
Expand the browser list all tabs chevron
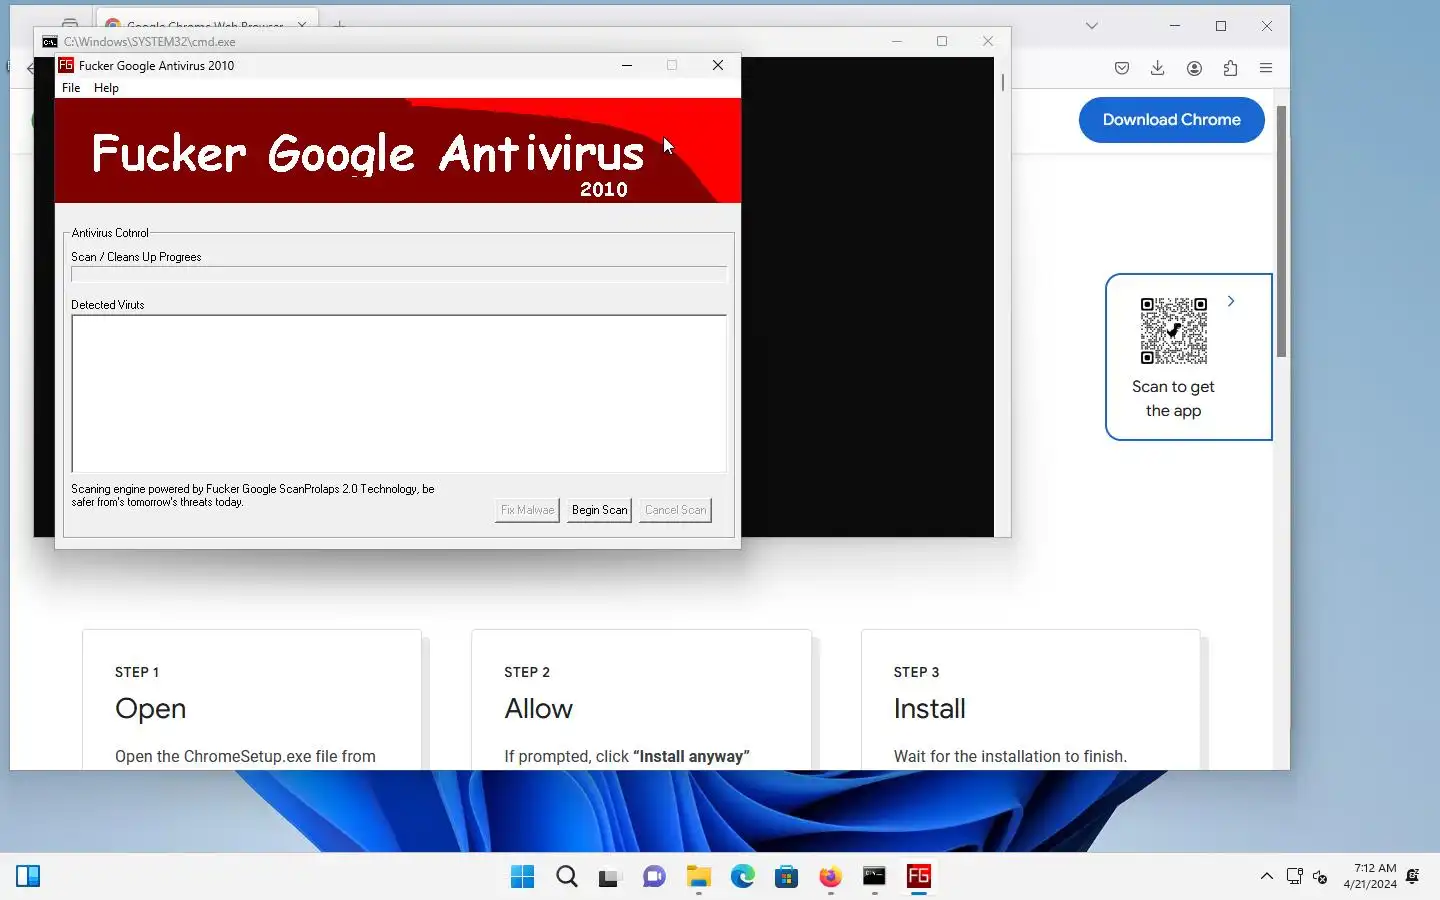[1092, 26]
